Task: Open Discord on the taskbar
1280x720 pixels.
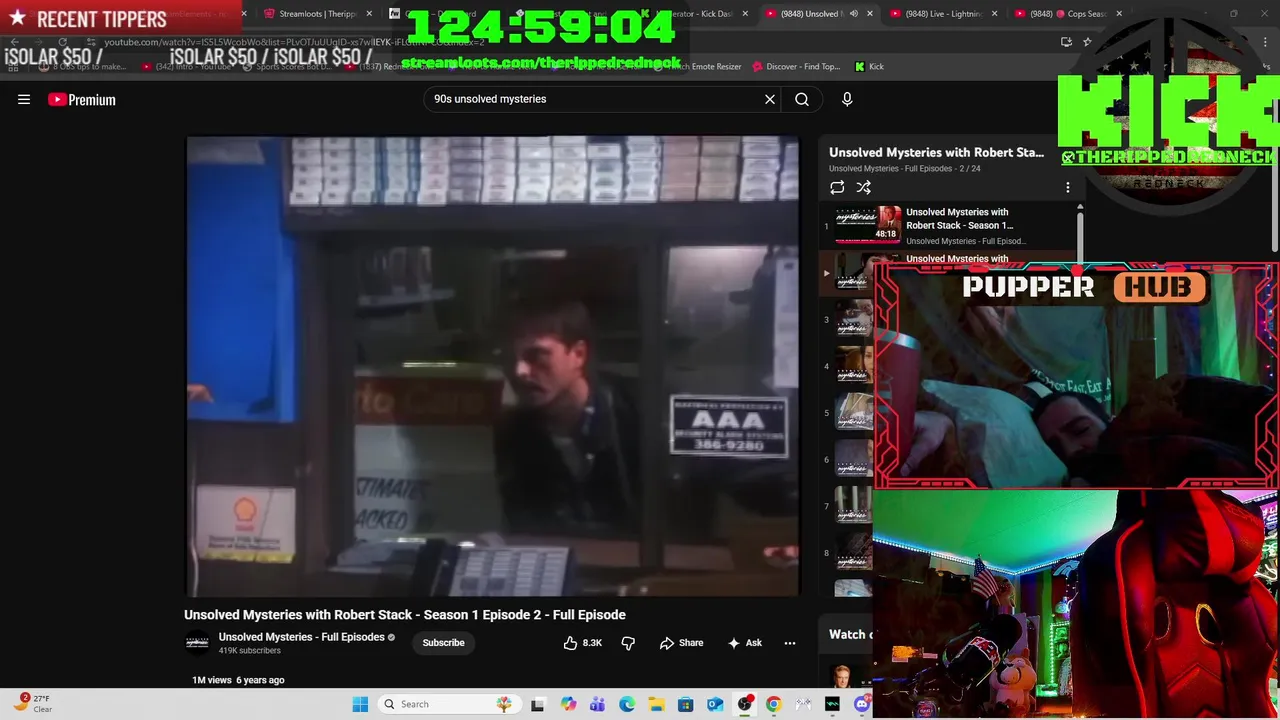Action: click(x=861, y=704)
